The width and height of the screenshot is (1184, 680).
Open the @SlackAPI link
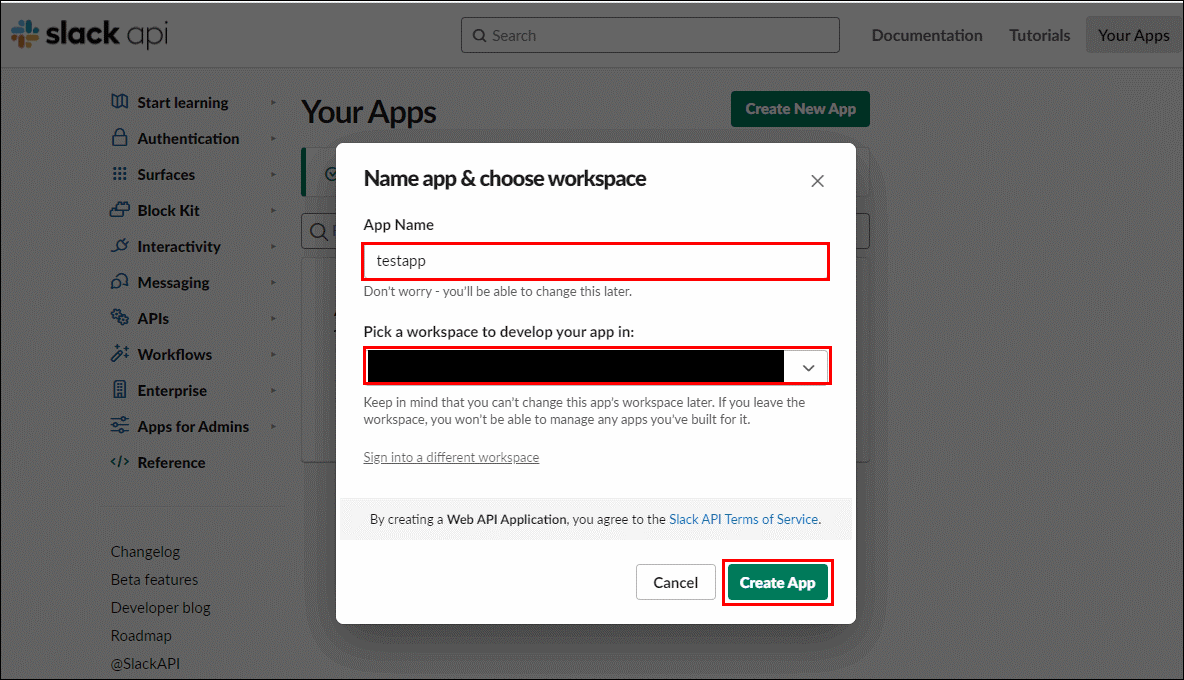[x=145, y=663]
